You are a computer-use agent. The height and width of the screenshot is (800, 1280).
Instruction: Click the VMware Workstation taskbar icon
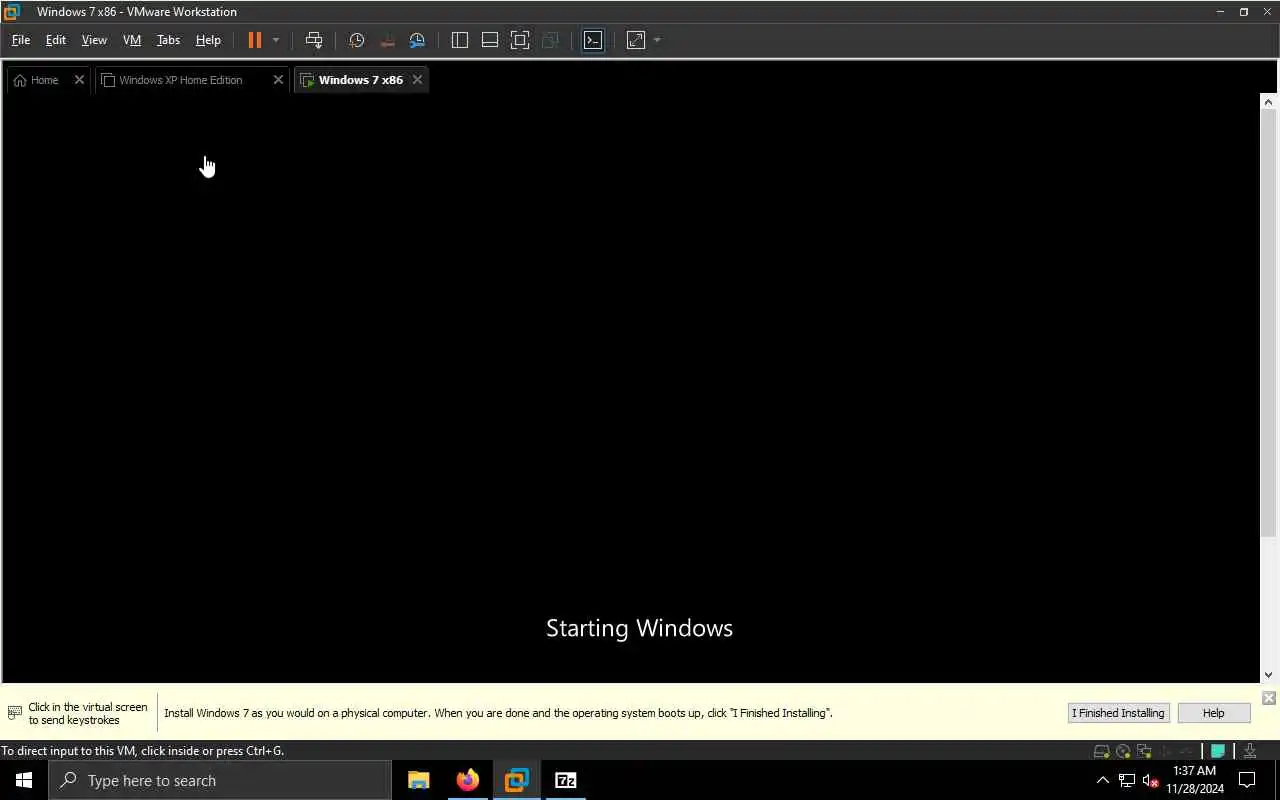point(516,780)
